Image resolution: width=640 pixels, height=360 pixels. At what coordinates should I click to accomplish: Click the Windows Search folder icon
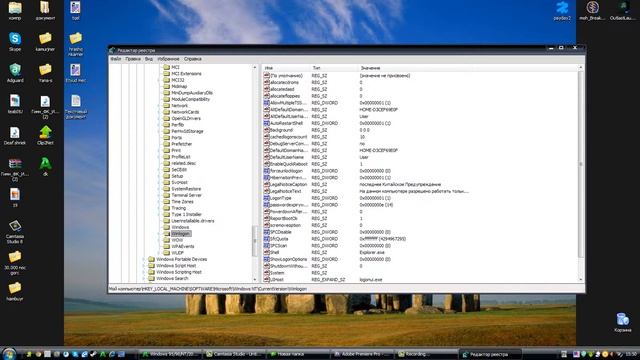pyautogui.click(x=151, y=278)
